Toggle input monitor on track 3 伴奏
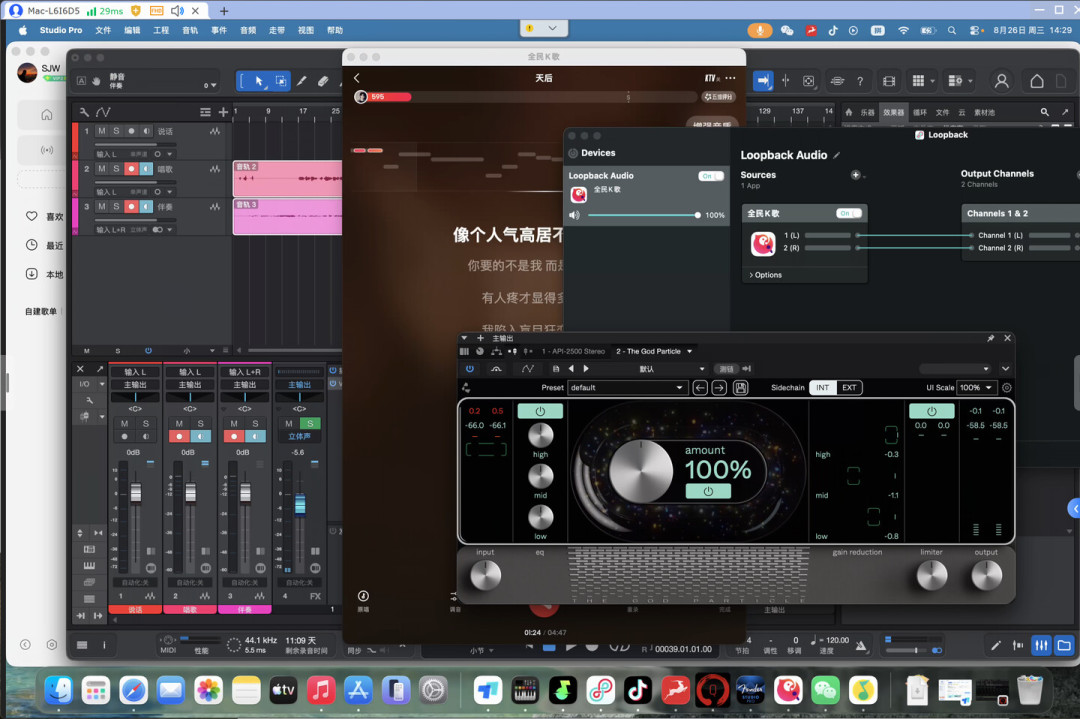The height and width of the screenshot is (719, 1080). click(146, 207)
